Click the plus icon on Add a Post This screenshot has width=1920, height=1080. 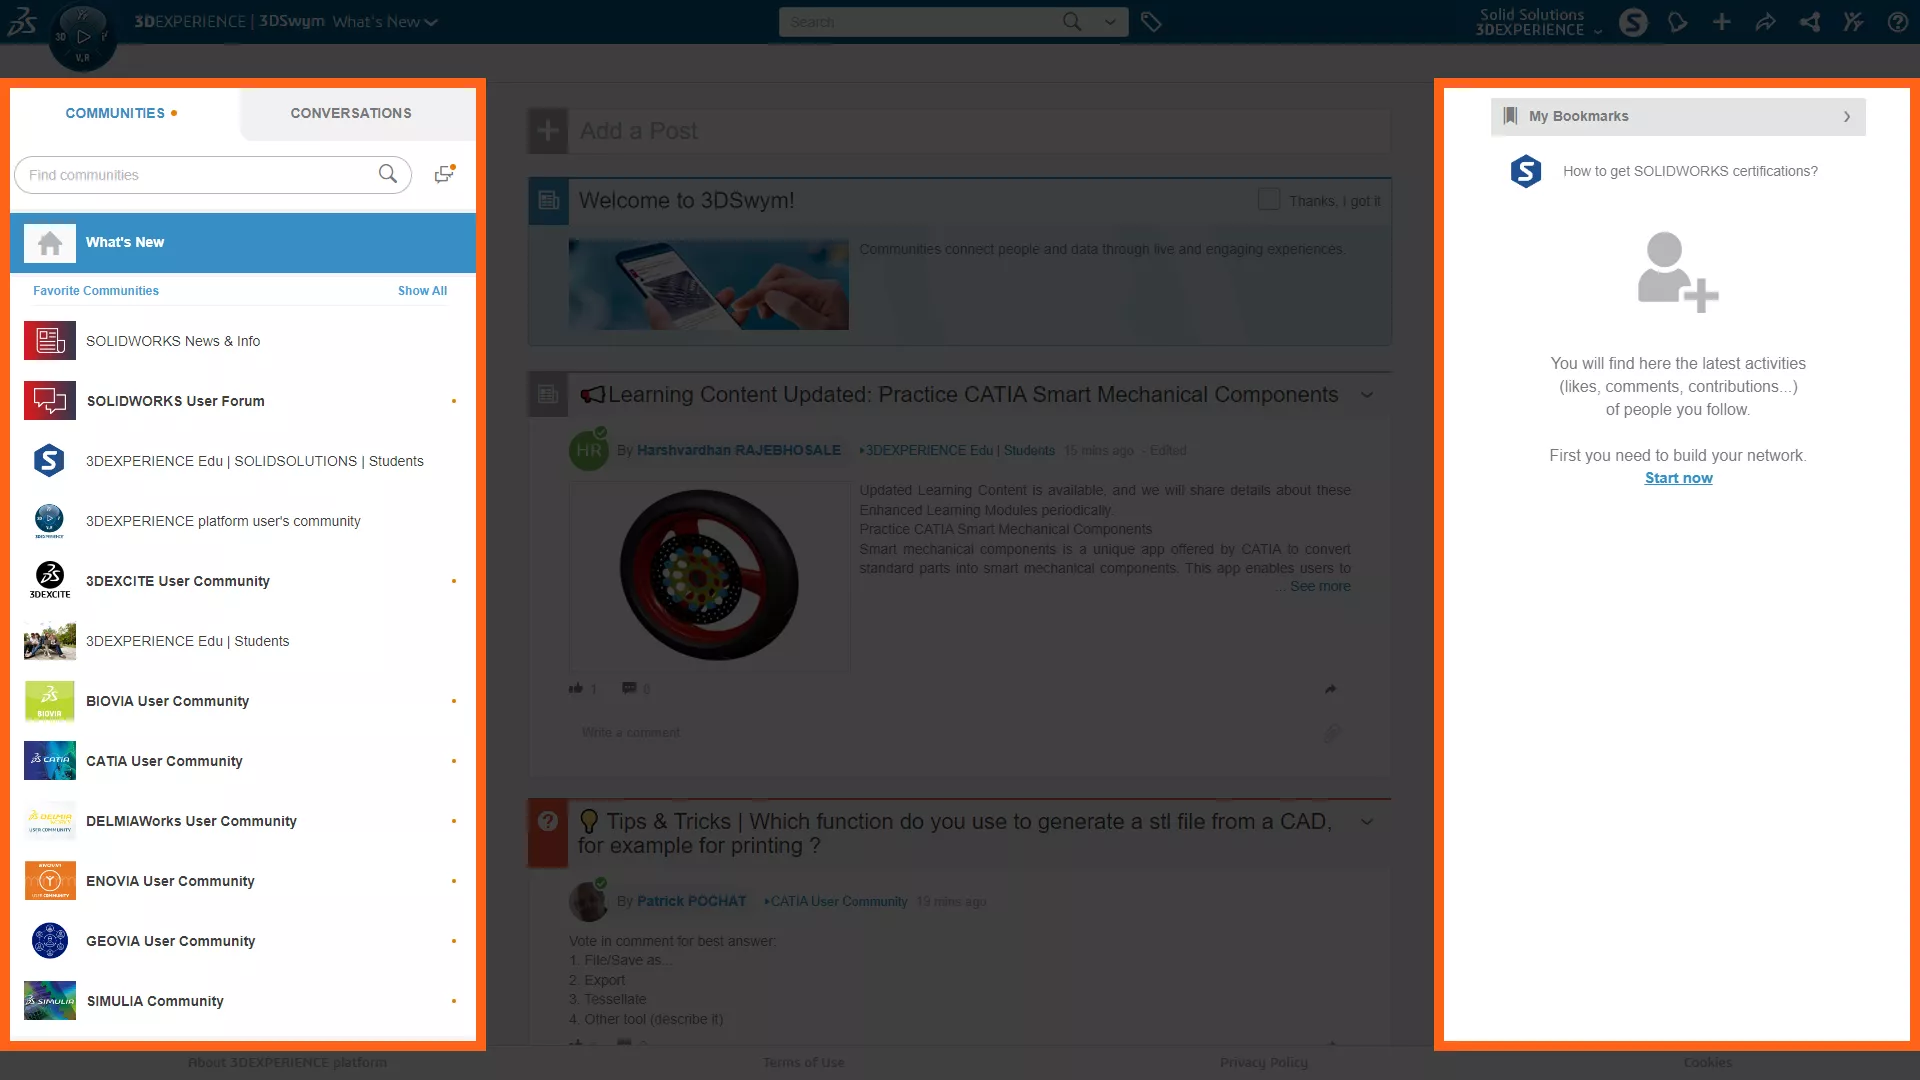[548, 131]
